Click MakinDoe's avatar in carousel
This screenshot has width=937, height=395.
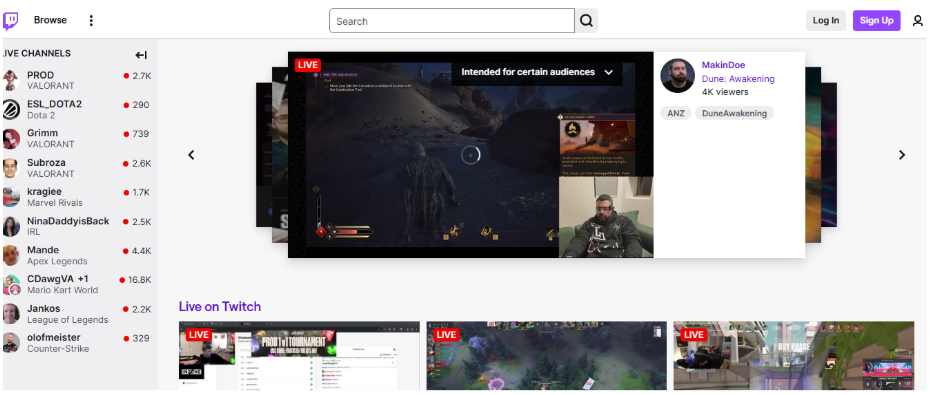coord(677,75)
